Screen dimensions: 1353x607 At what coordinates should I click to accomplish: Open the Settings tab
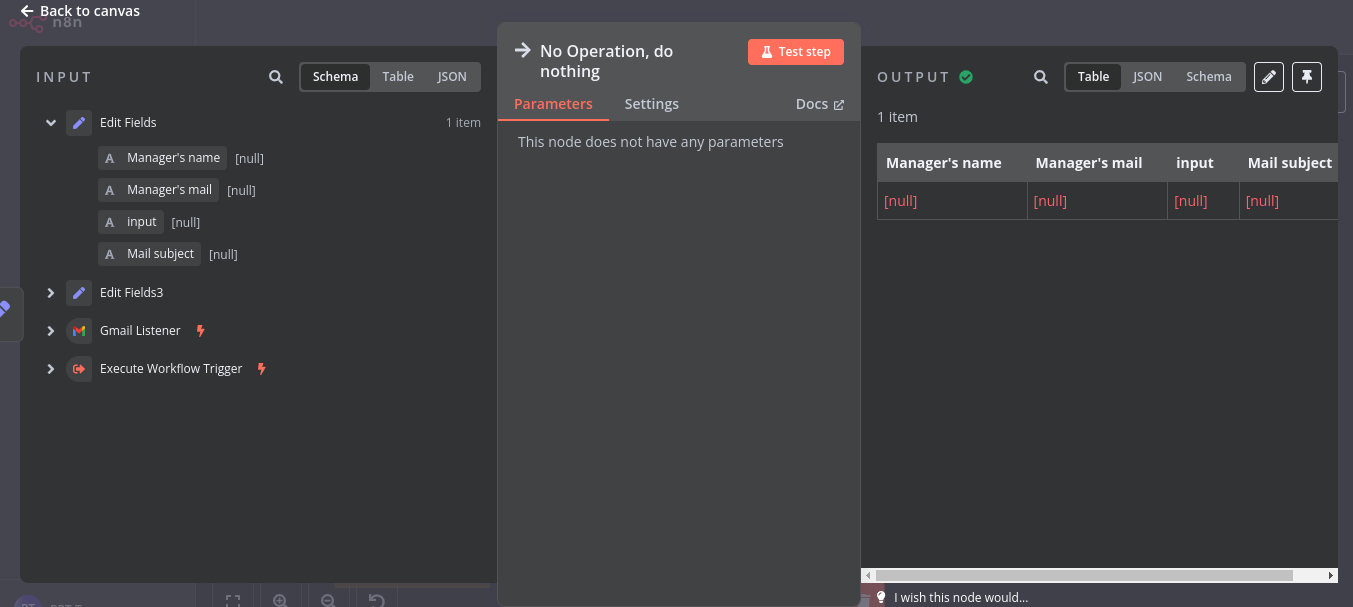(652, 104)
